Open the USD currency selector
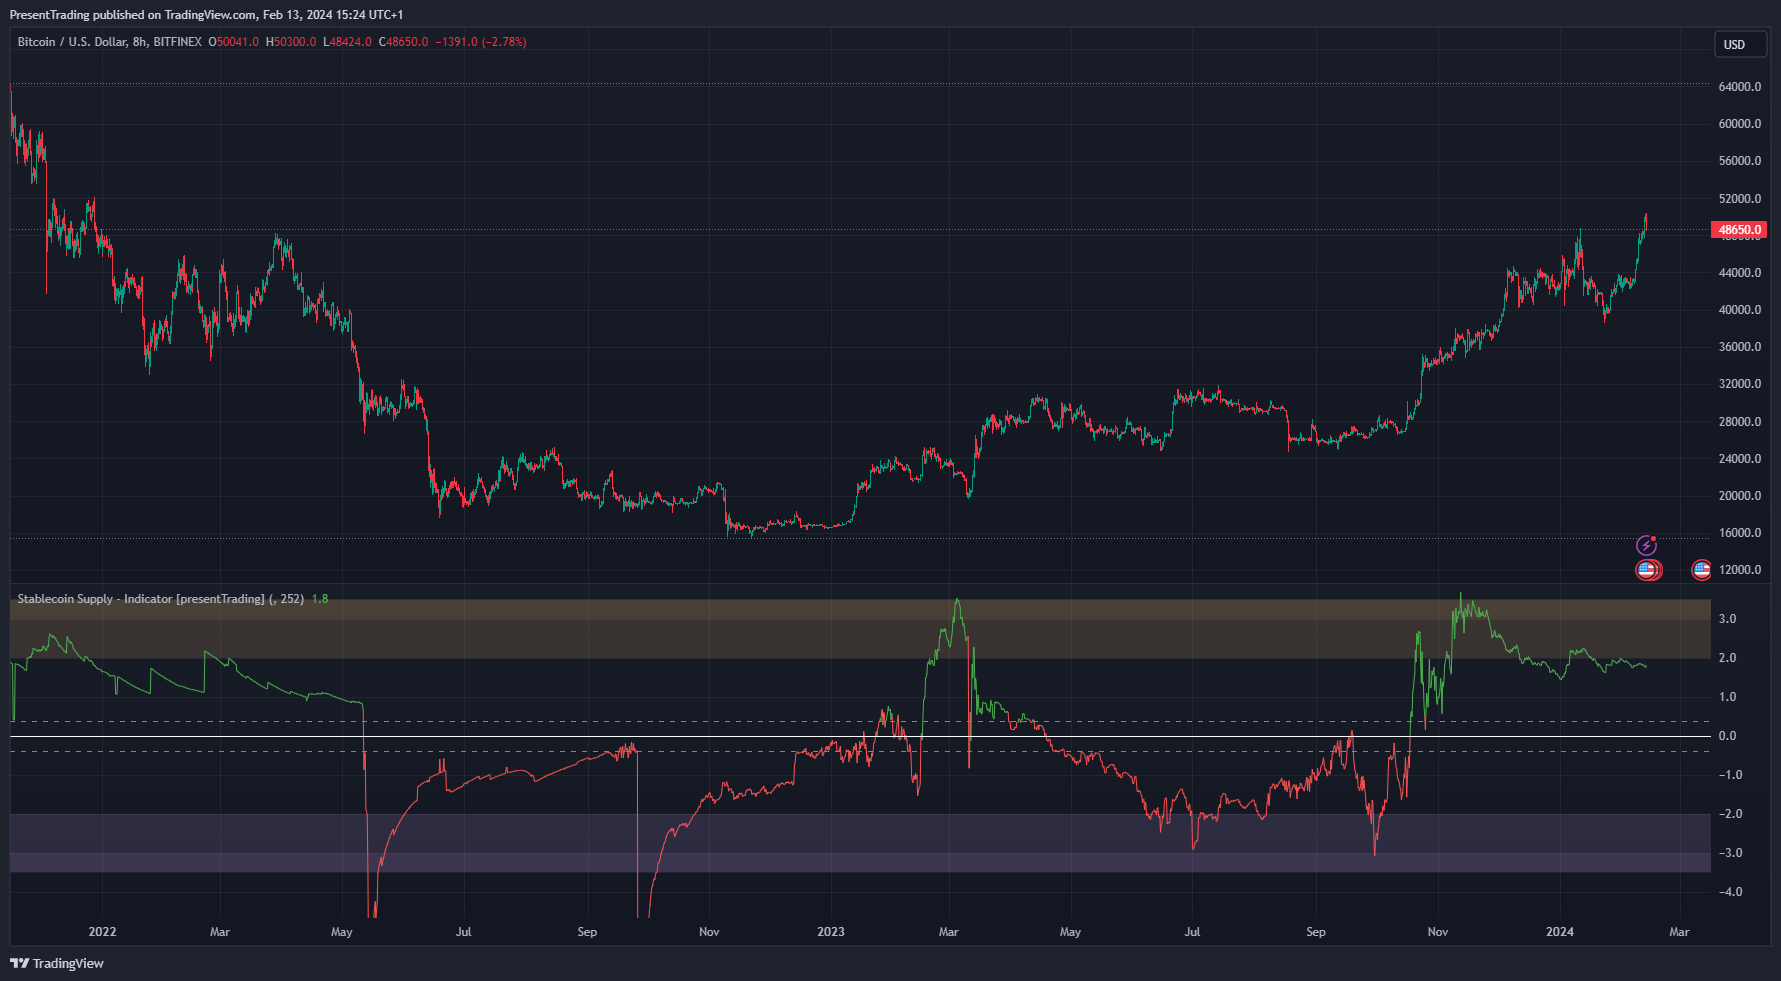Screen dimensions: 1781x981 1740,44
